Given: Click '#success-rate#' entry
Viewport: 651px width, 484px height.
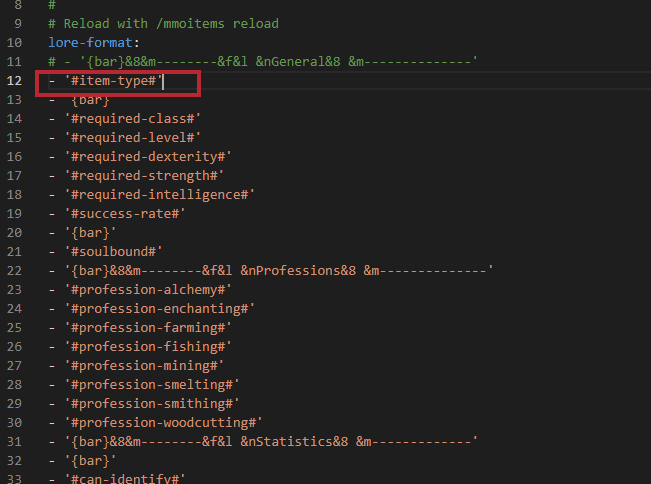Looking at the screenshot, I should tap(125, 214).
